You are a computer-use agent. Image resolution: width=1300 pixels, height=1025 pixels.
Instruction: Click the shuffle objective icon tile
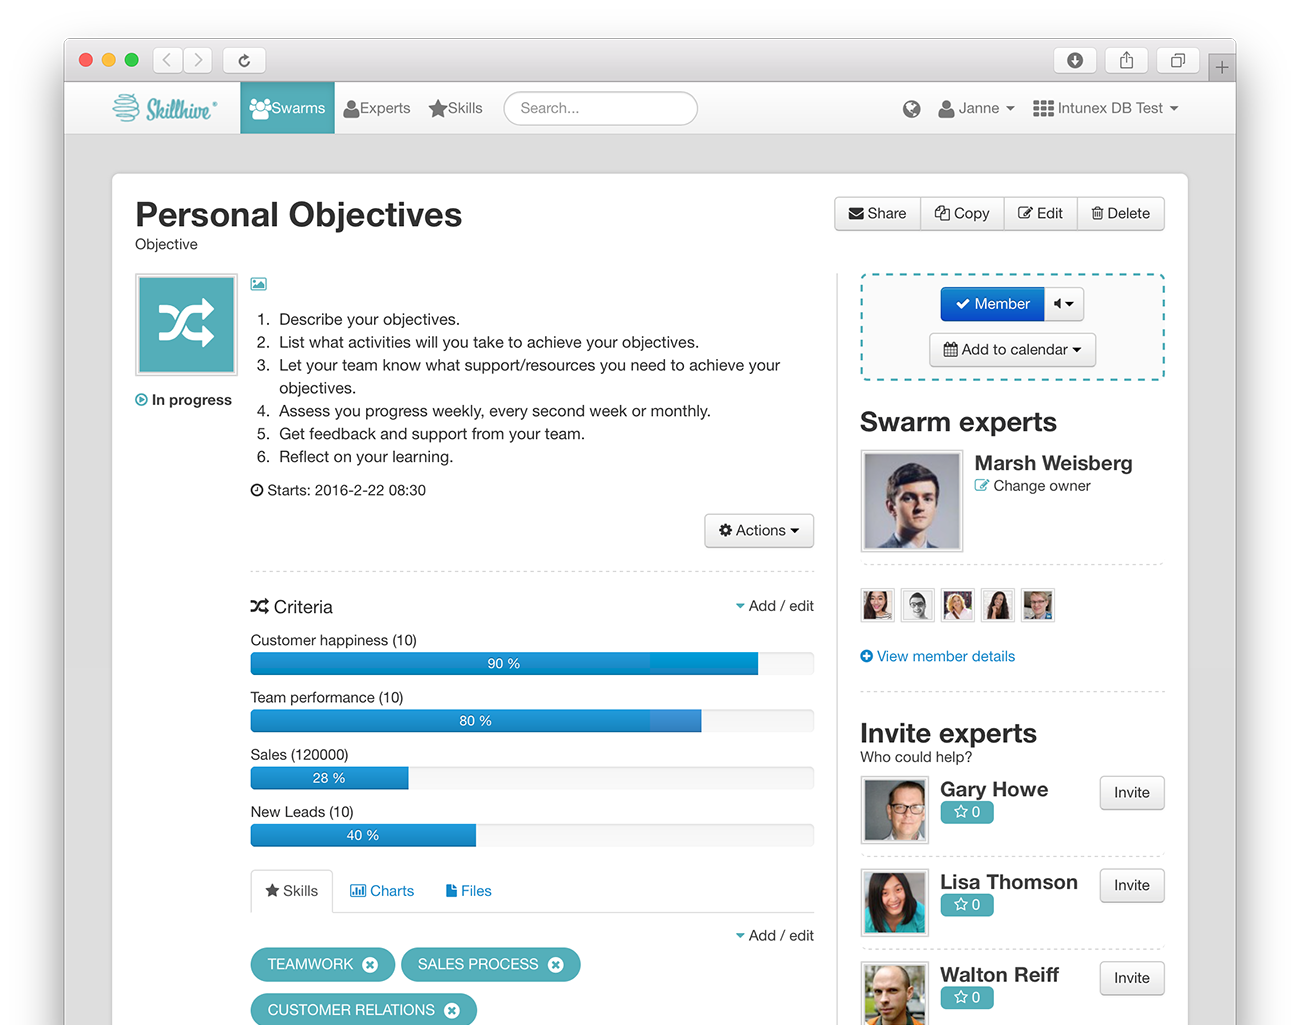tap(187, 325)
